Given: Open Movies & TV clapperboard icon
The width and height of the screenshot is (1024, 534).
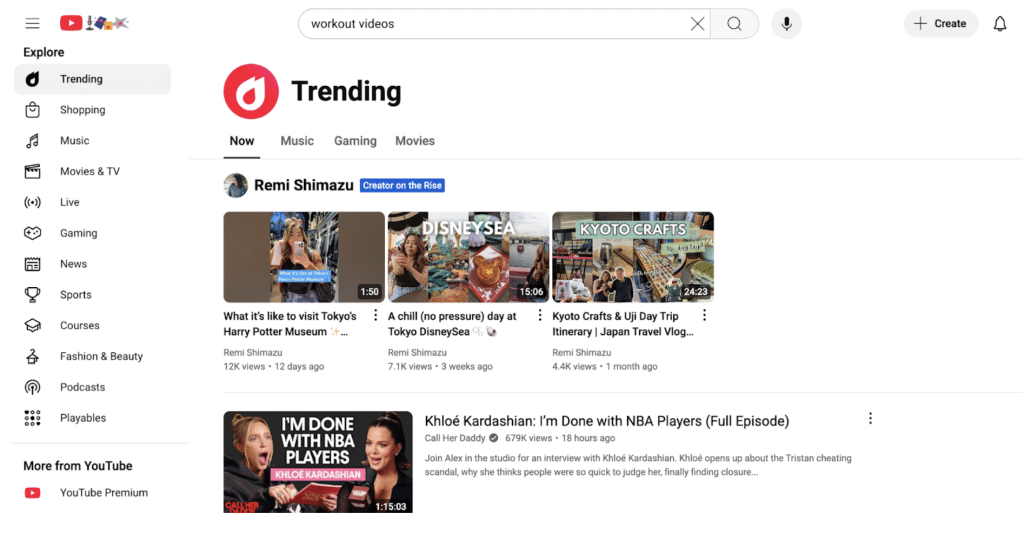Looking at the screenshot, I should click(x=32, y=171).
